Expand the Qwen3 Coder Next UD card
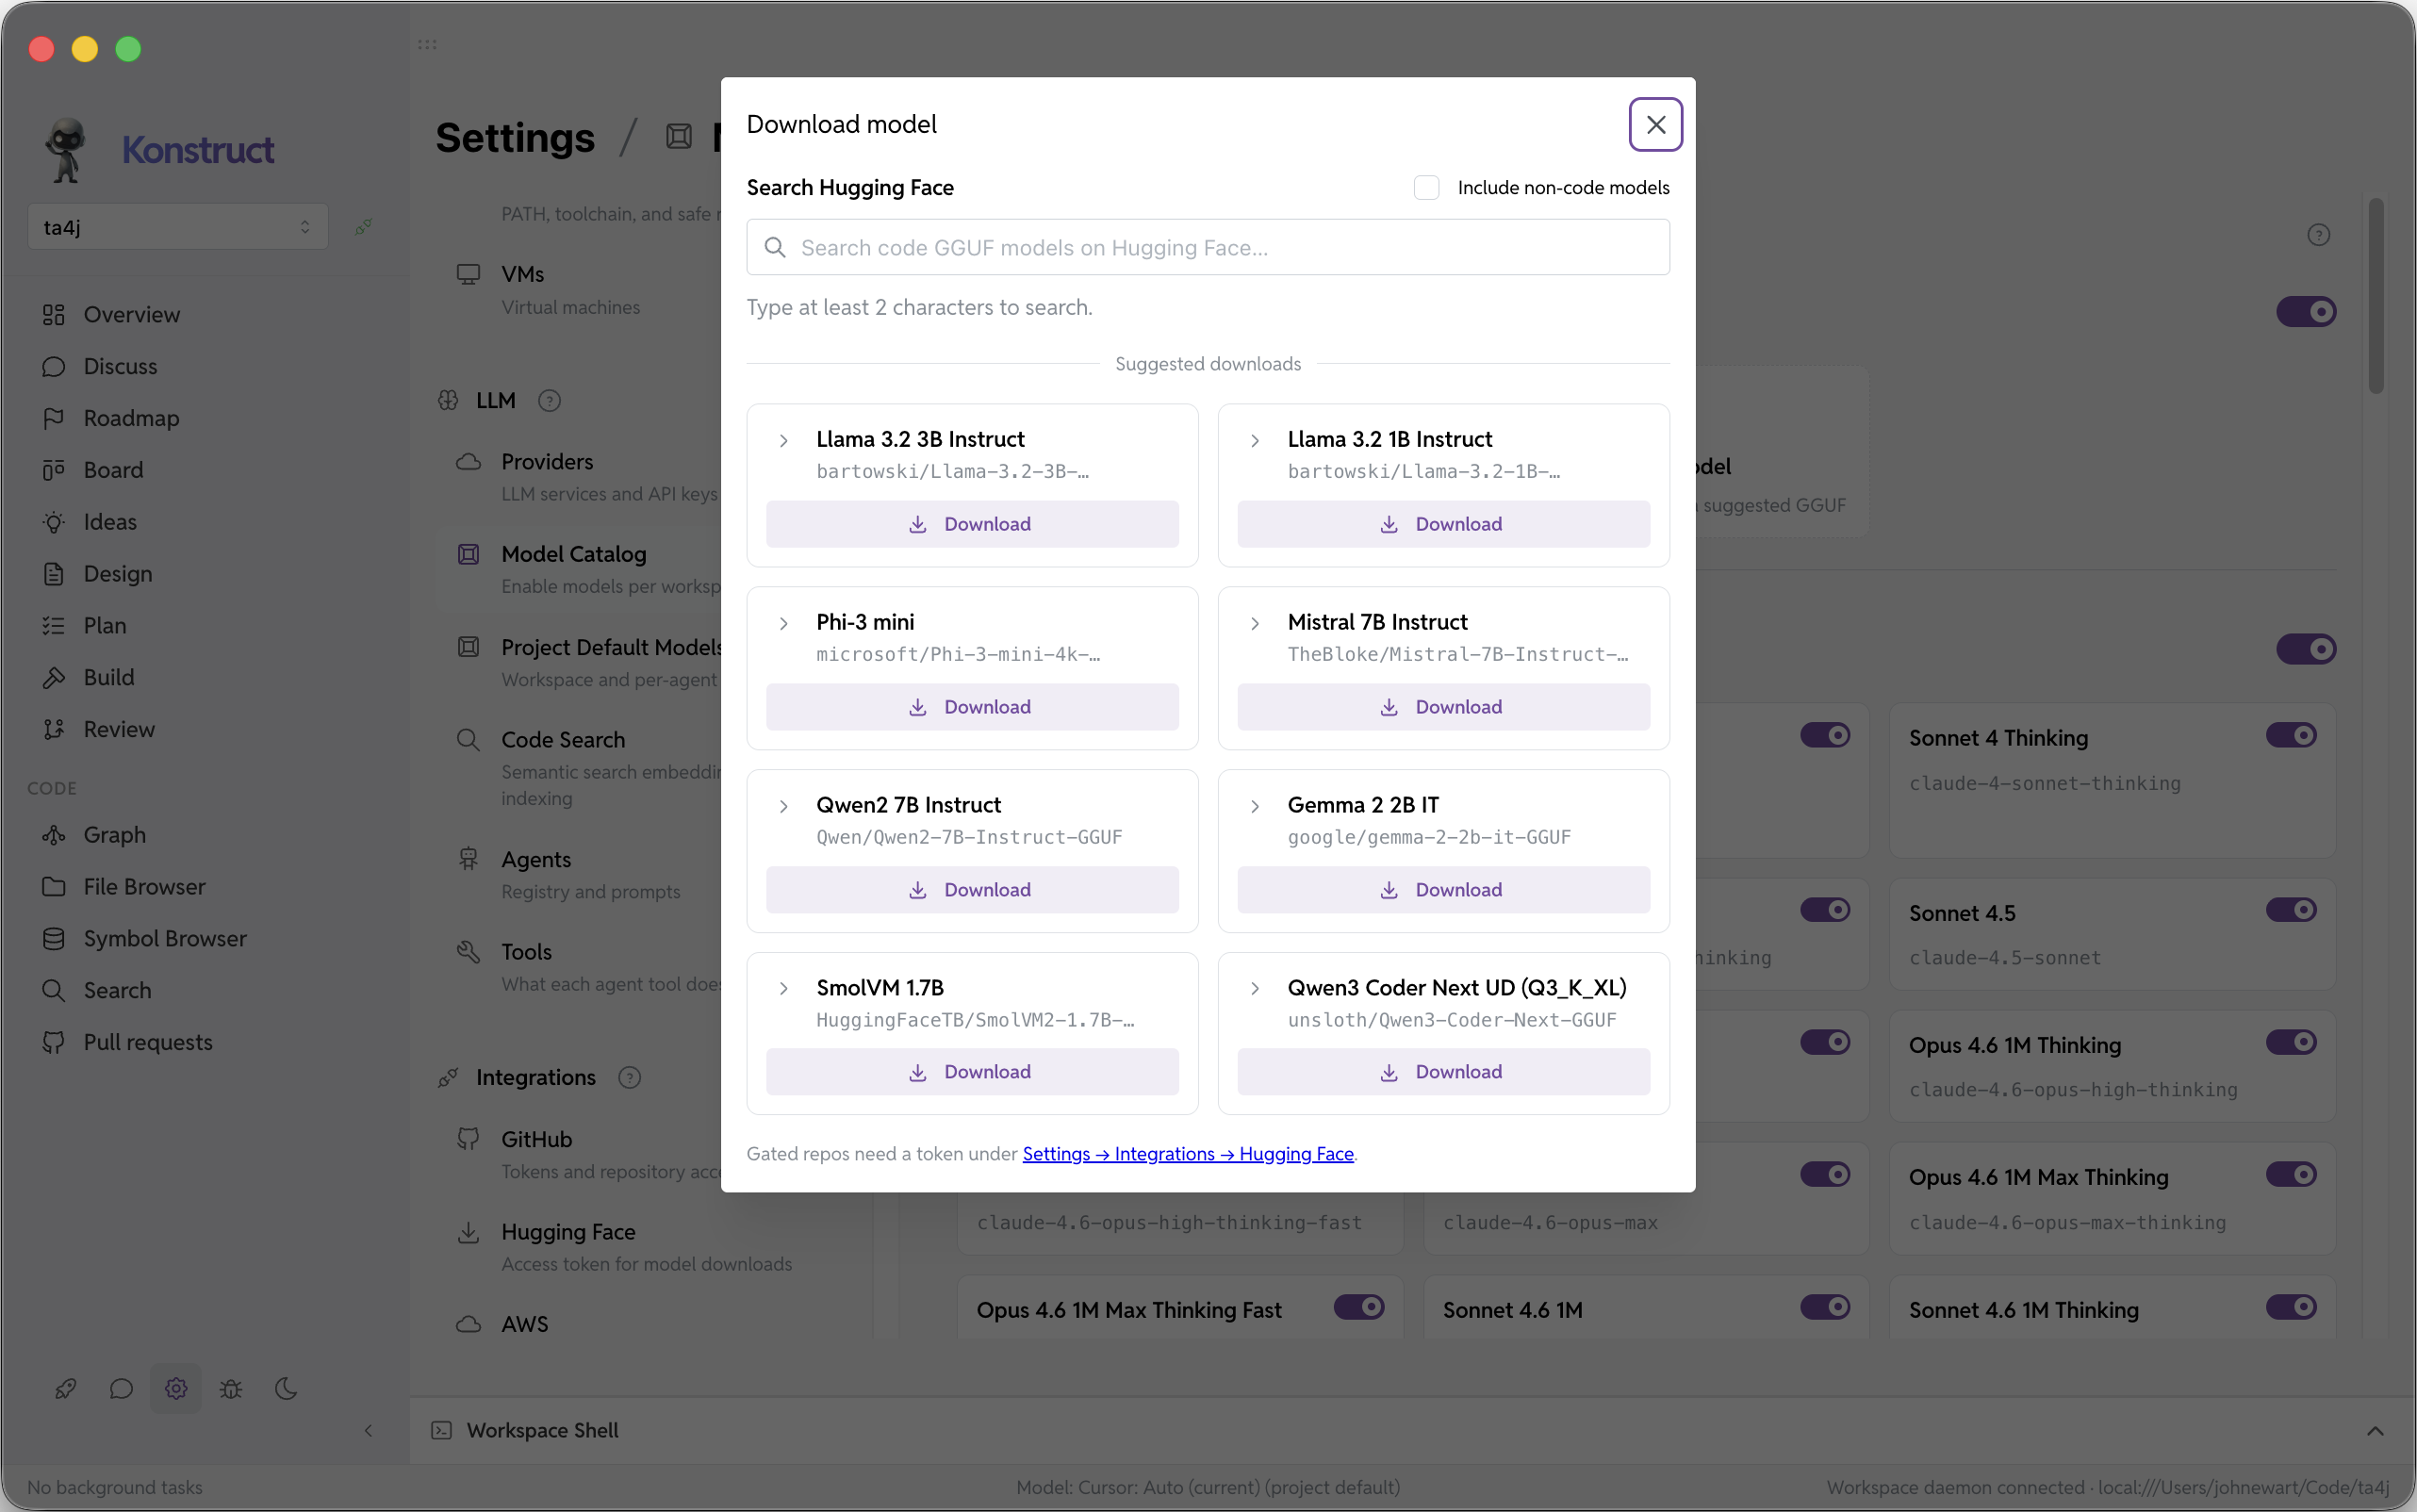 pyautogui.click(x=1255, y=988)
